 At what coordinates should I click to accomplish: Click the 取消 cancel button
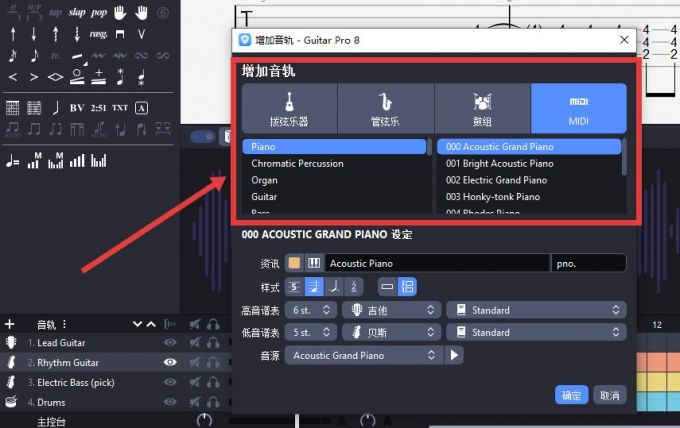pyautogui.click(x=610, y=395)
